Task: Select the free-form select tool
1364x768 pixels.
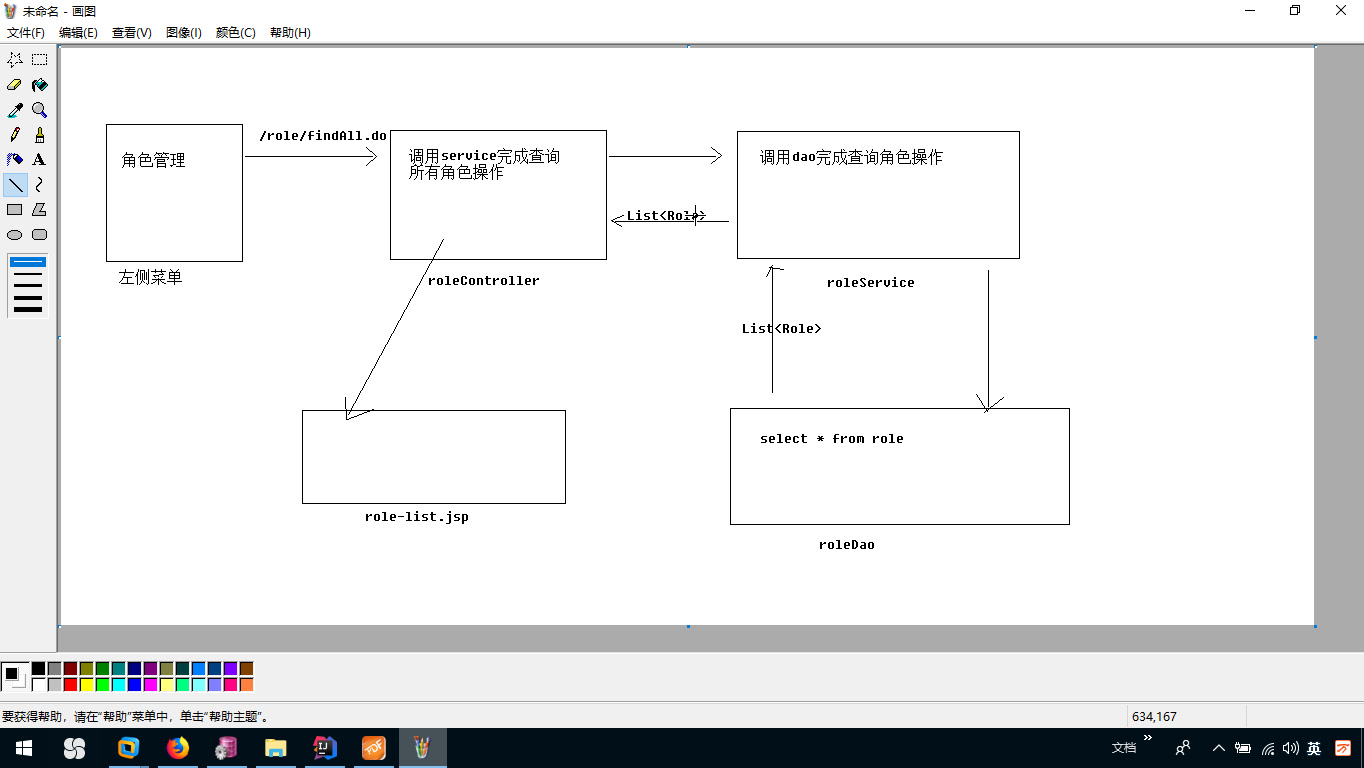Action: pos(14,59)
